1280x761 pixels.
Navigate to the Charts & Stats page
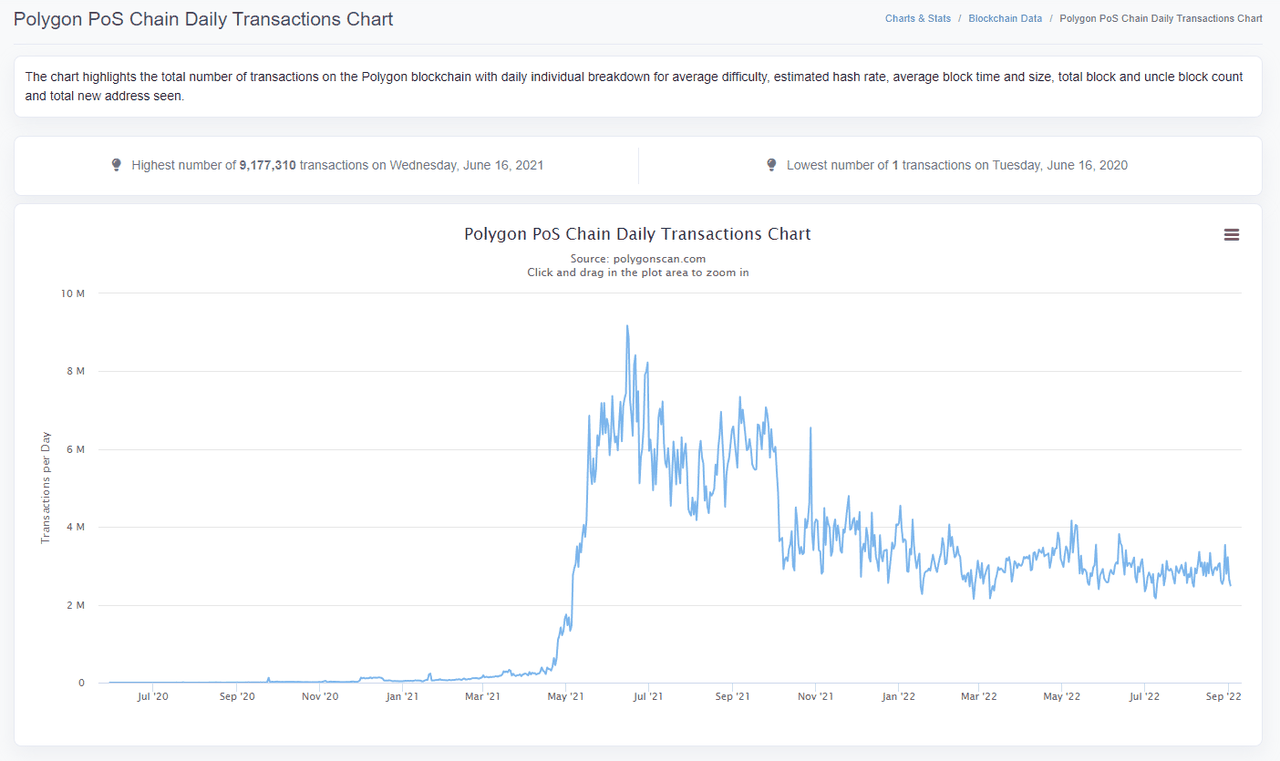[x=917, y=18]
